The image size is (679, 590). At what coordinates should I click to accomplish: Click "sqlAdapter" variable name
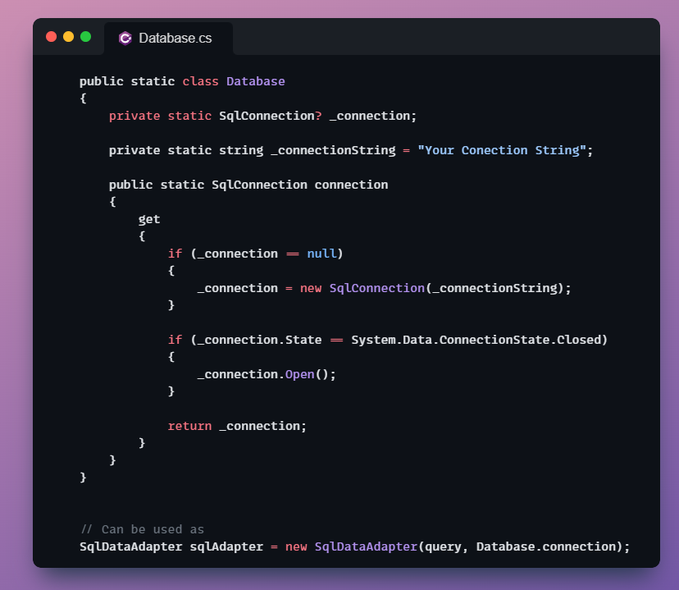tap(226, 547)
